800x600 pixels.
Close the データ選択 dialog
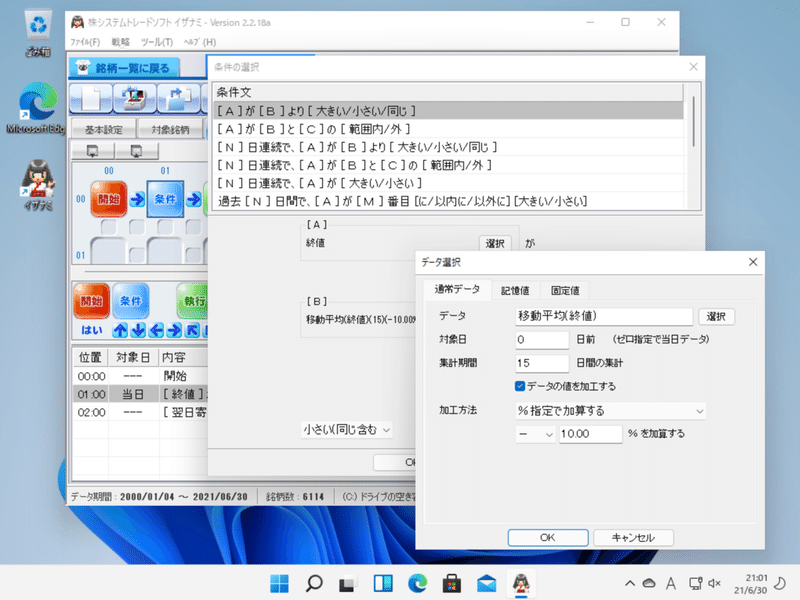[753, 262]
